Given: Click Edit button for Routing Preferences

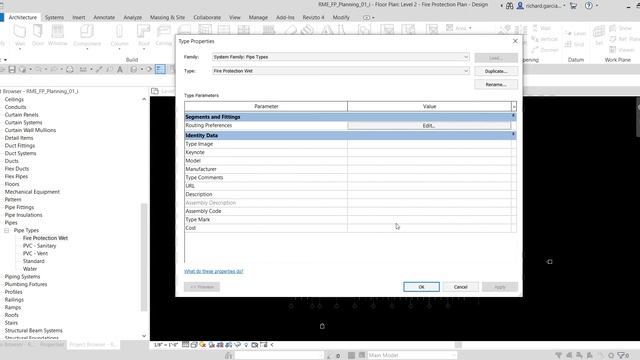Looking at the screenshot, I should [429, 126].
